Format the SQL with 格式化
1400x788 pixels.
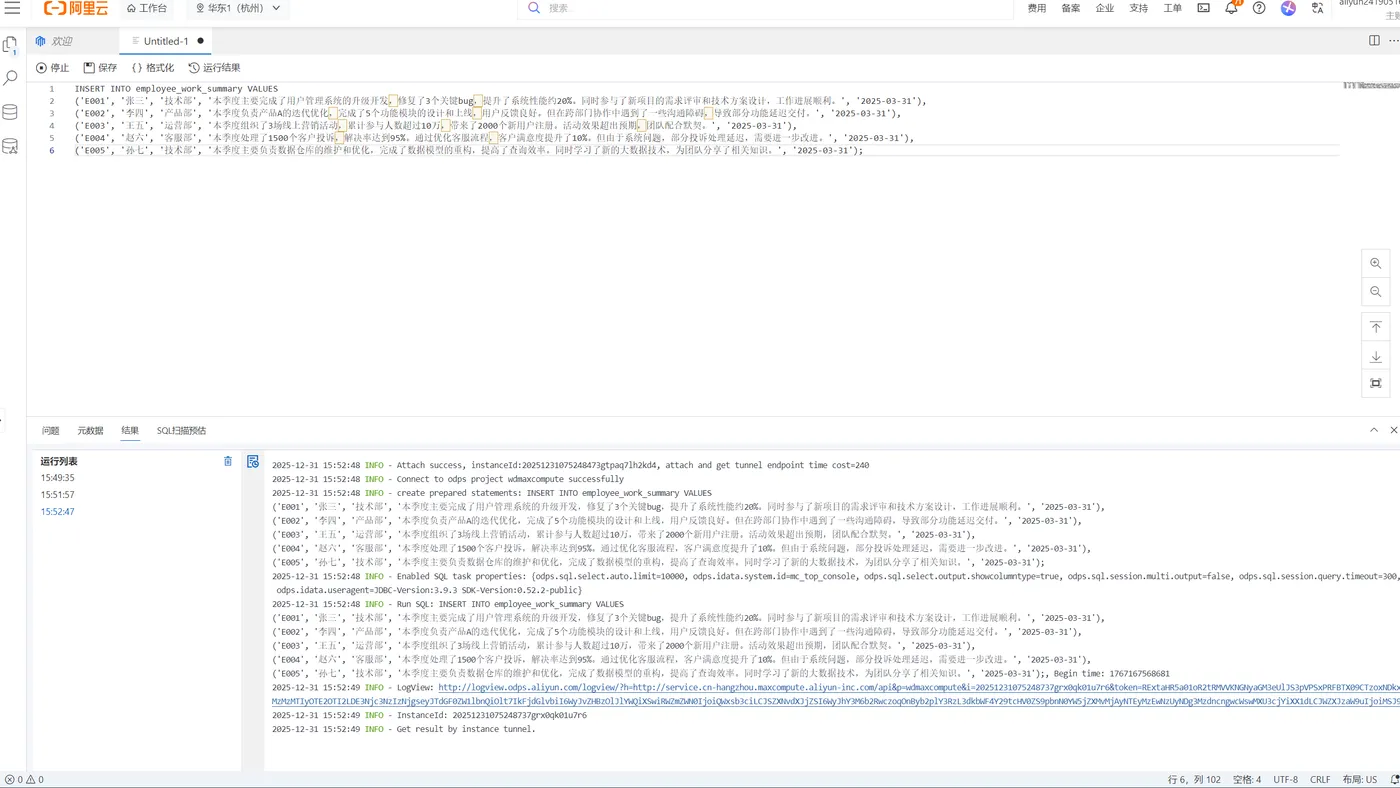[x=153, y=68]
